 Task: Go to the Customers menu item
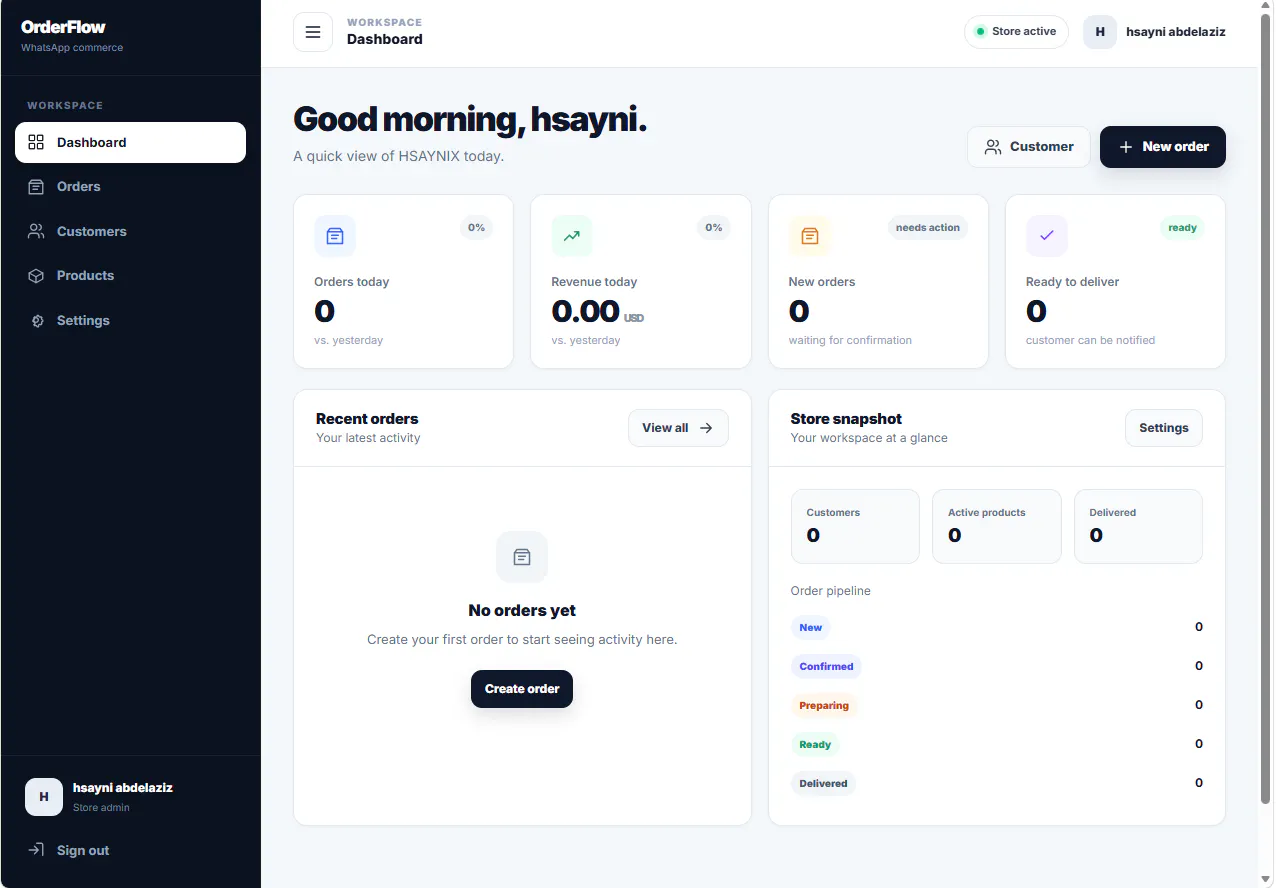click(x=130, y=231)
